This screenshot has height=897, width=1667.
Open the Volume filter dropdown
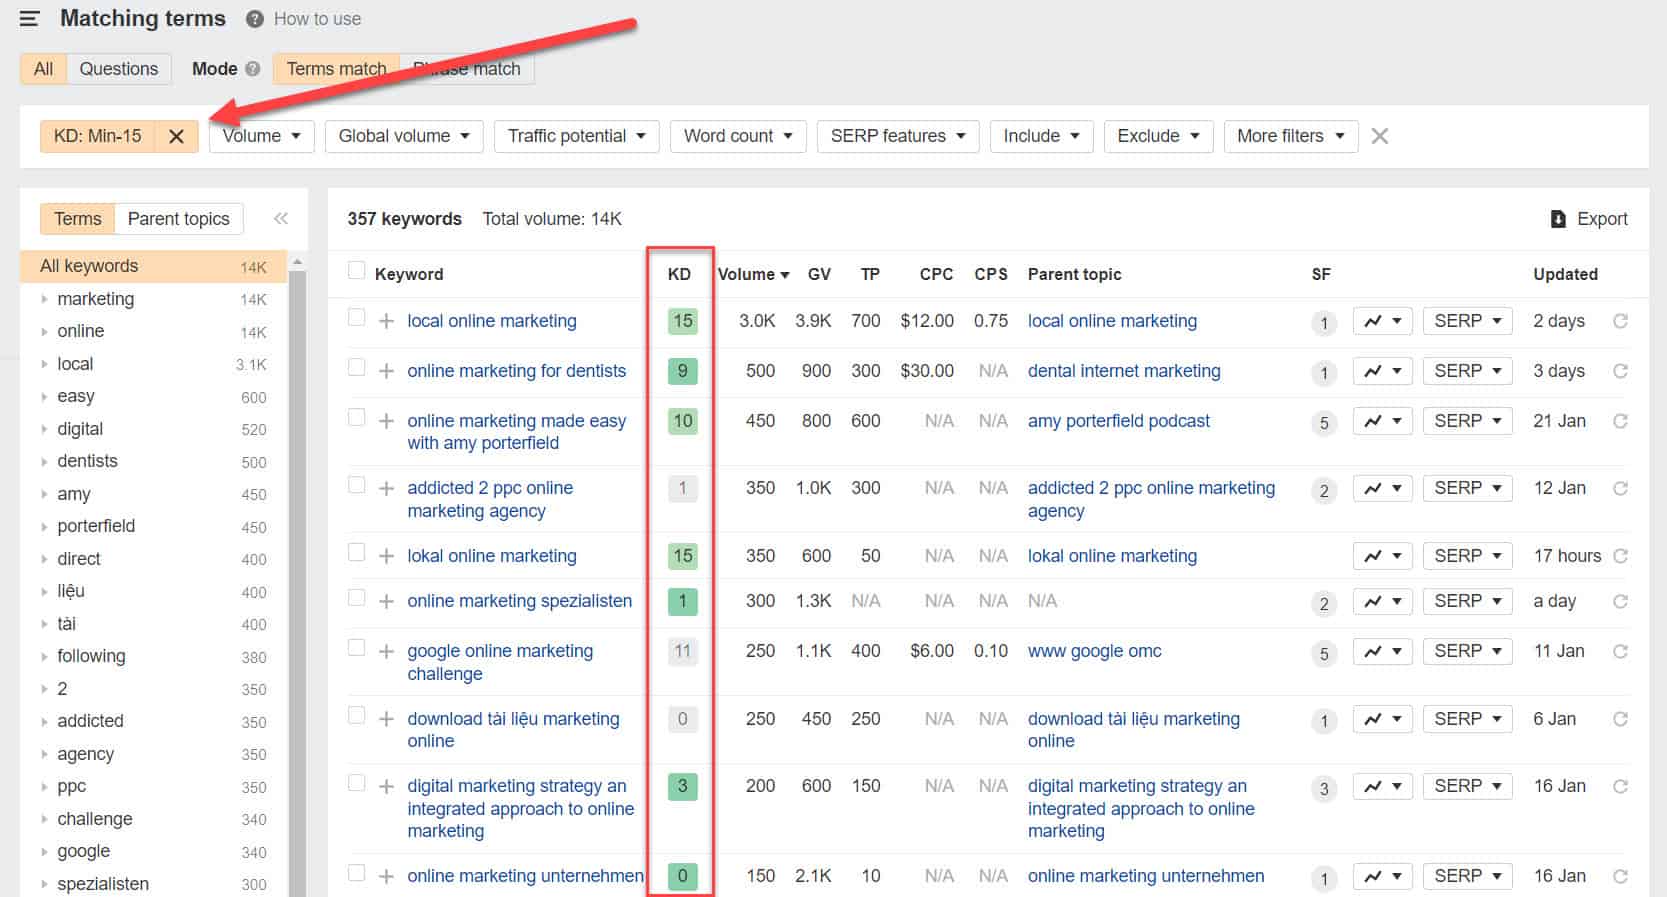(x=262, y=136)
